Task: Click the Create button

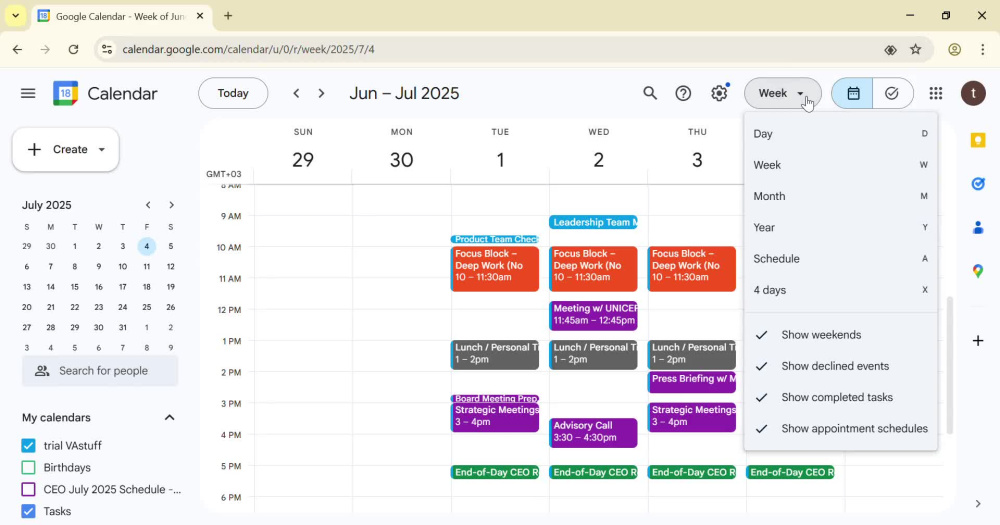Action: (66, 149)
